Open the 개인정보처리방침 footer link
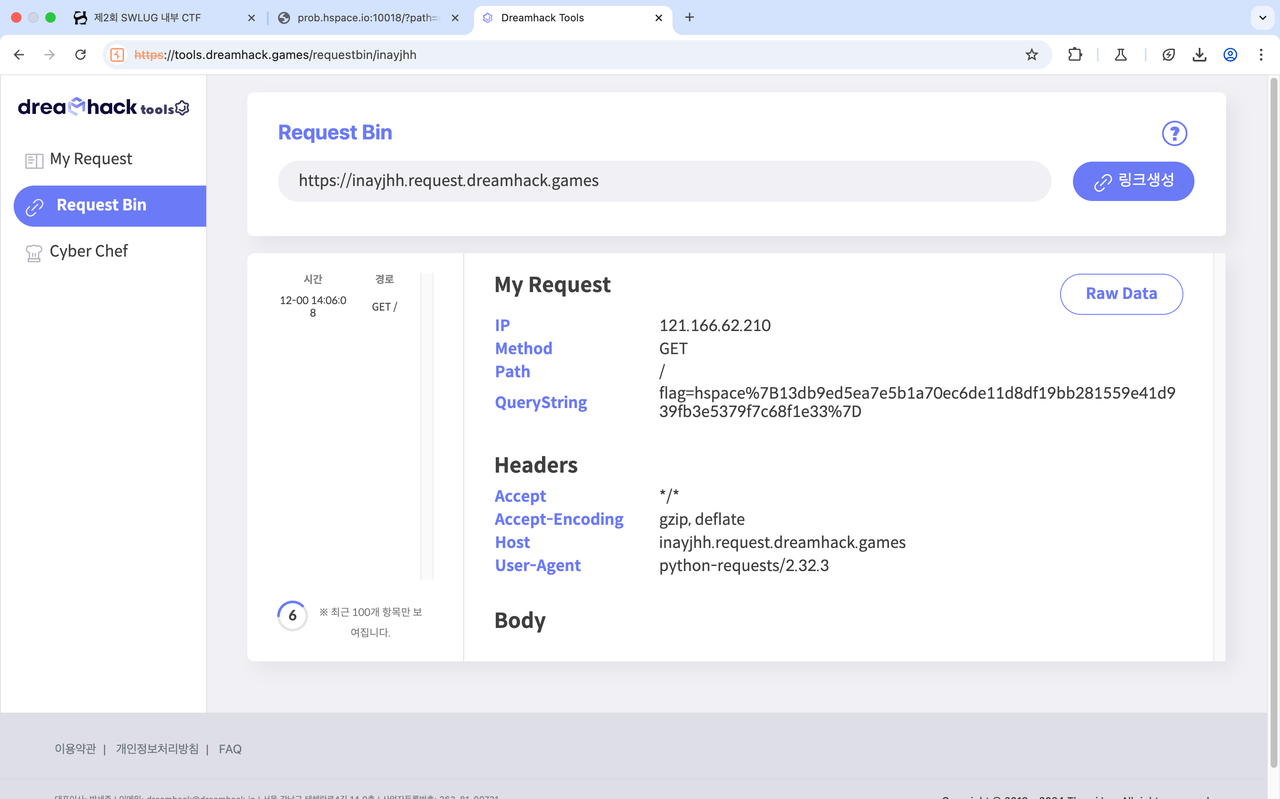The image size is (1280, 799). click(157, 749)
